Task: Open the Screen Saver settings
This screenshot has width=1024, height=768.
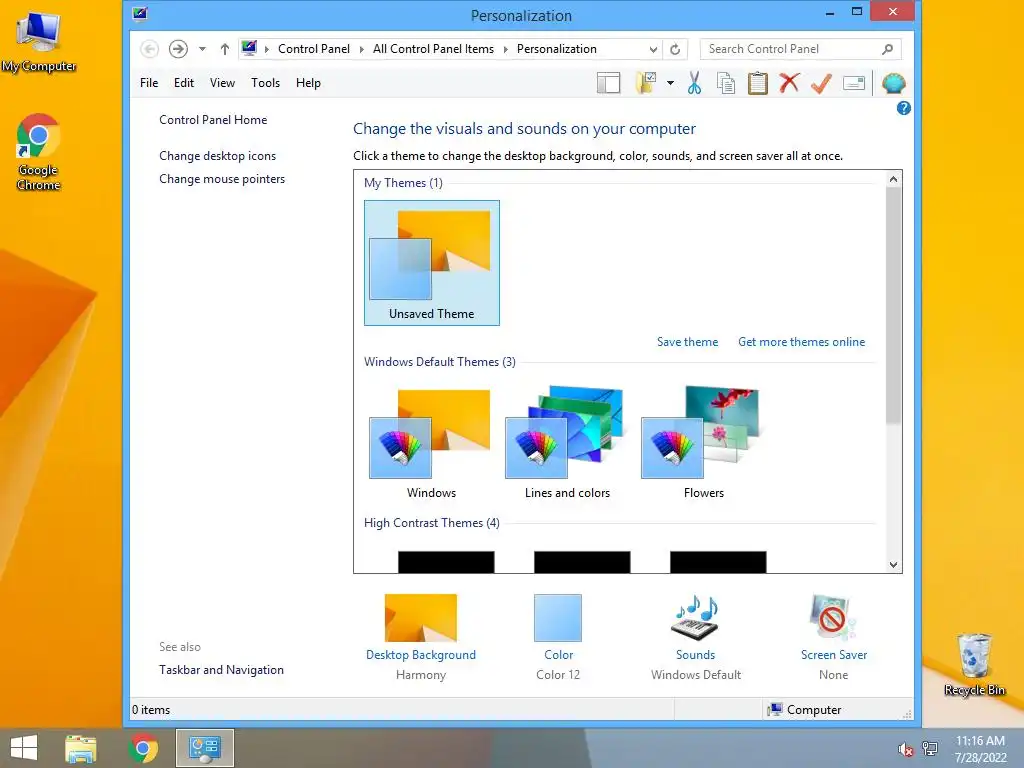Action: tap(833, 637)
